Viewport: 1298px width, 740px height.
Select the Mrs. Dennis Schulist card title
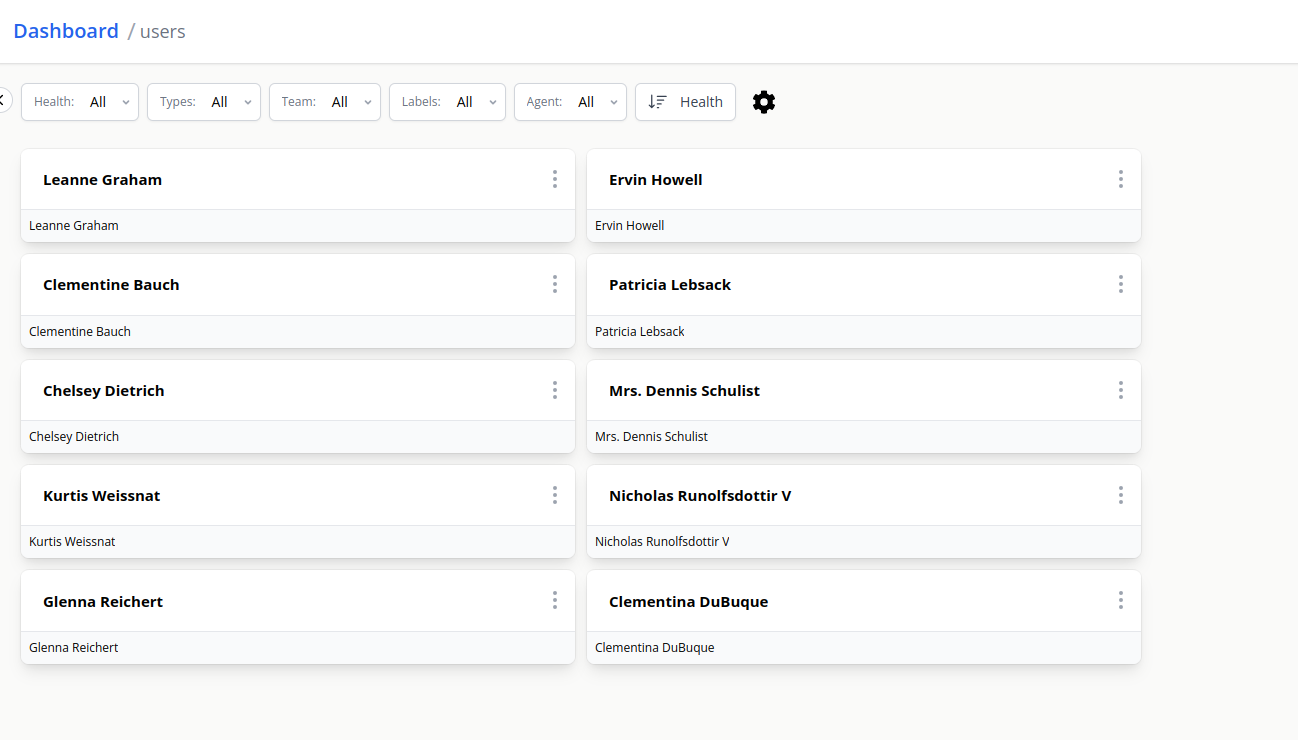click(684, 391)
